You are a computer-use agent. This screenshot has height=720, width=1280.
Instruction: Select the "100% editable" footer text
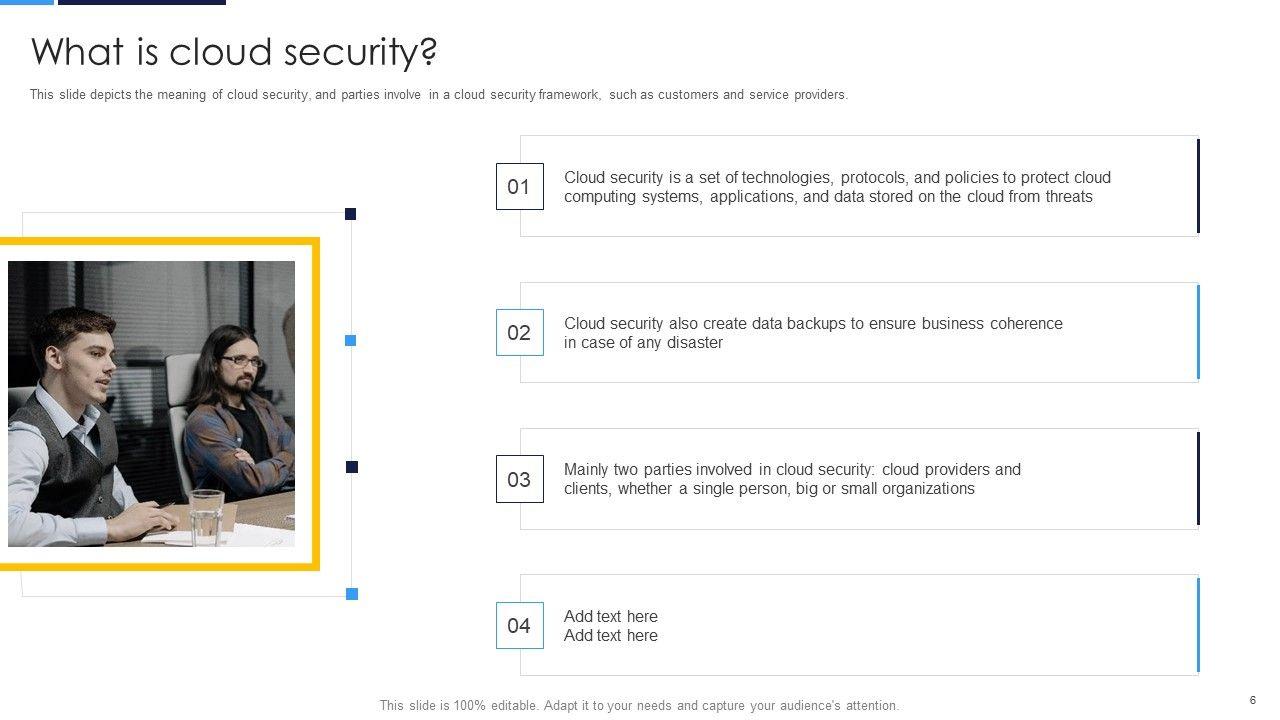[639, 705]
